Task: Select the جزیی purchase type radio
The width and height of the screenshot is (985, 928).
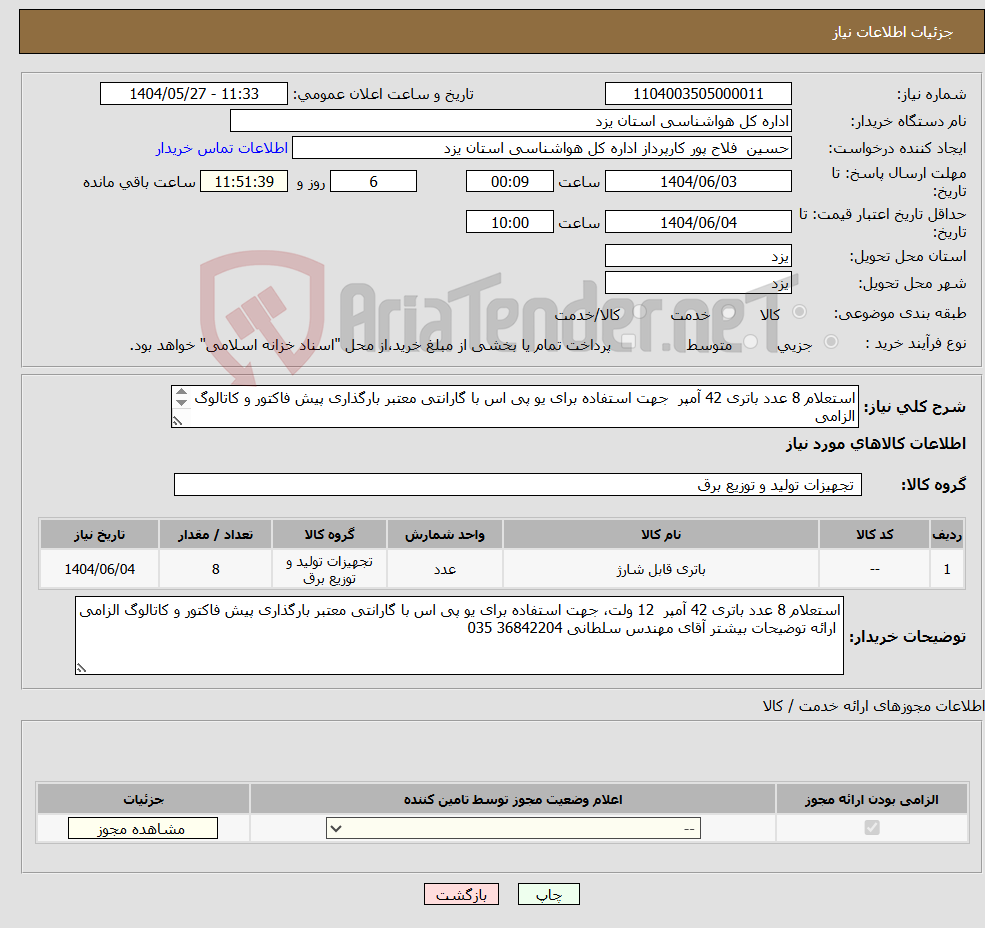Action: [830, 342]
